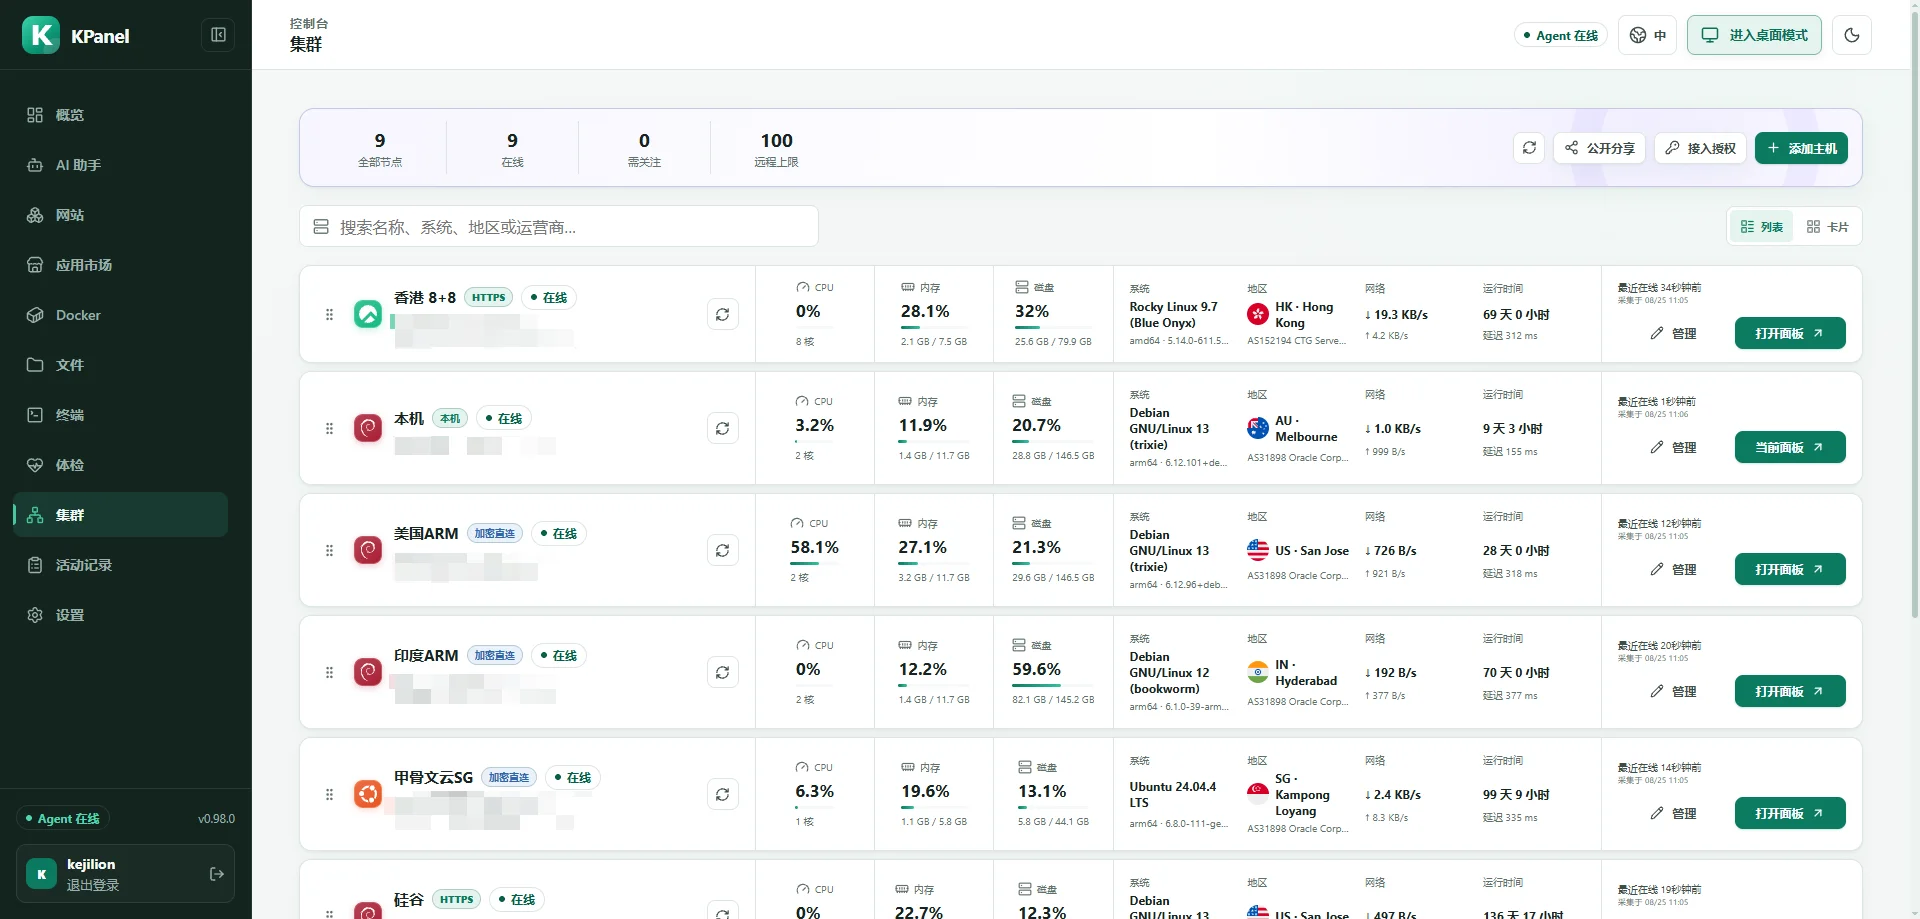The height and width of the screenshot is (919, 1920).
Task: Click the 添加主机 button
Action: 1801,148
